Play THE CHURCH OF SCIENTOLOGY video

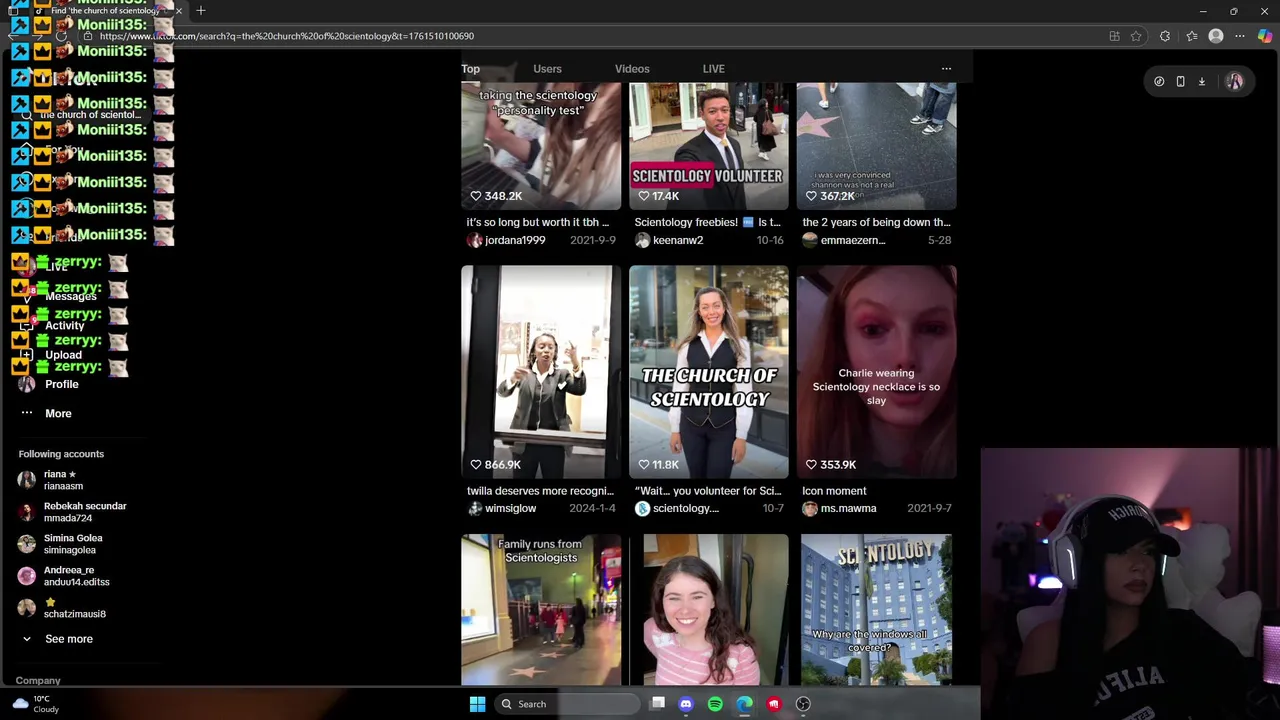coord(709,371)
